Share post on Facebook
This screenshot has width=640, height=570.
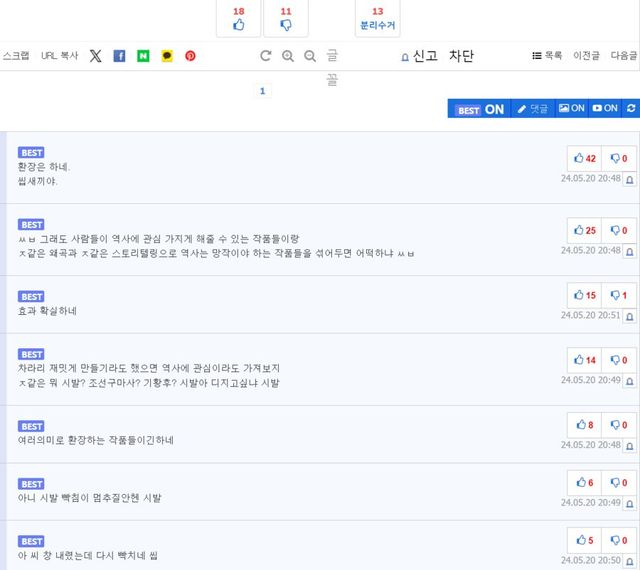(x=119, y=56)
